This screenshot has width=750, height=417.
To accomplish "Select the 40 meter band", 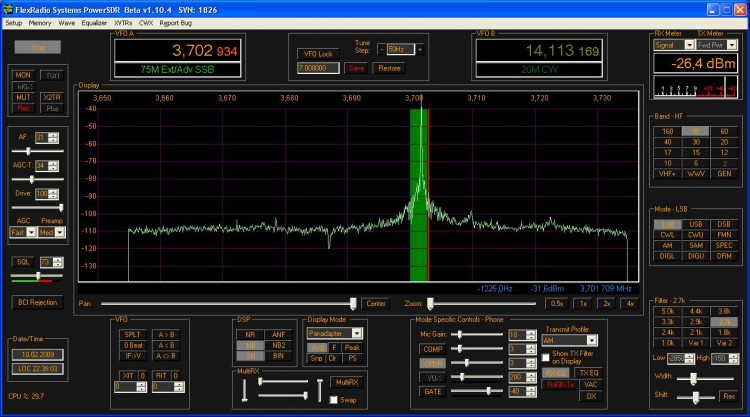I will [668, 142].
